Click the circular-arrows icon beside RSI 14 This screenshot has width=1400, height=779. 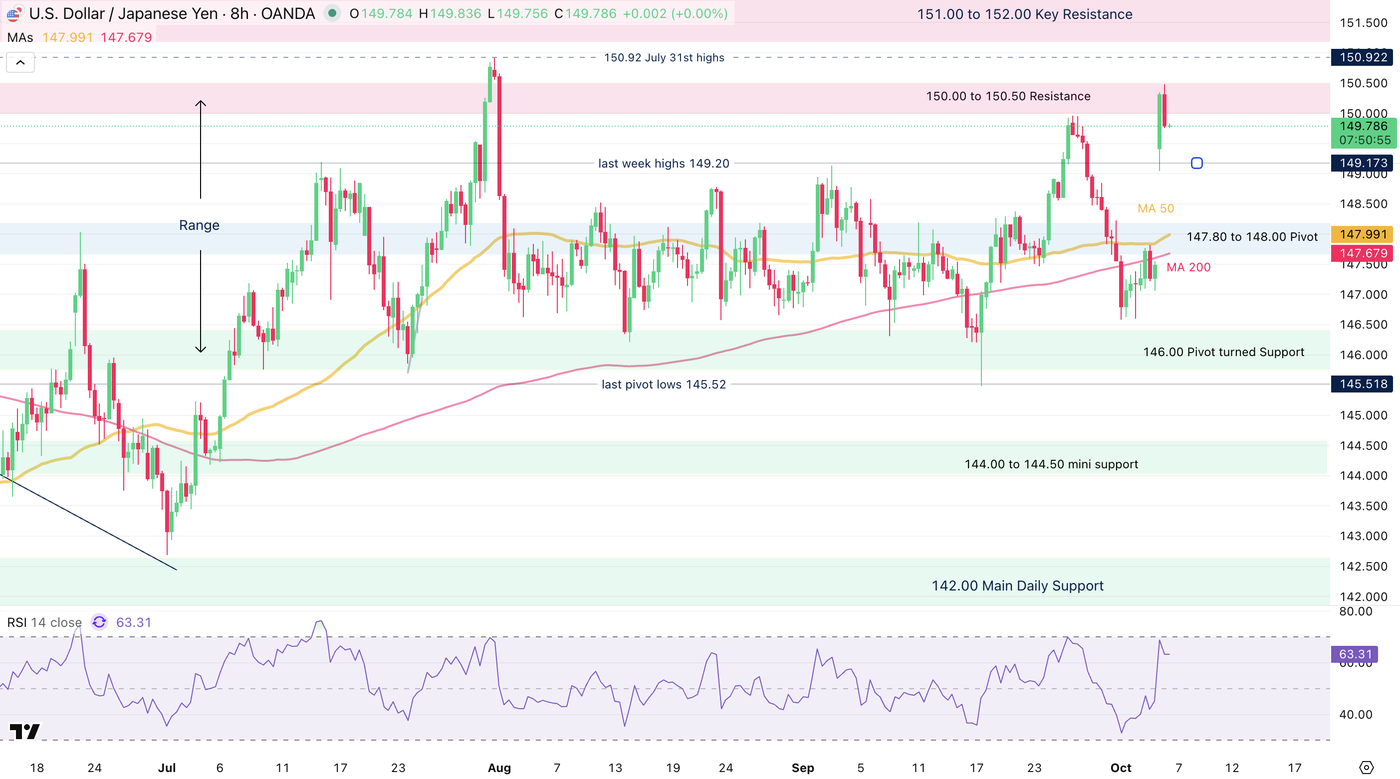pos(98,622)
